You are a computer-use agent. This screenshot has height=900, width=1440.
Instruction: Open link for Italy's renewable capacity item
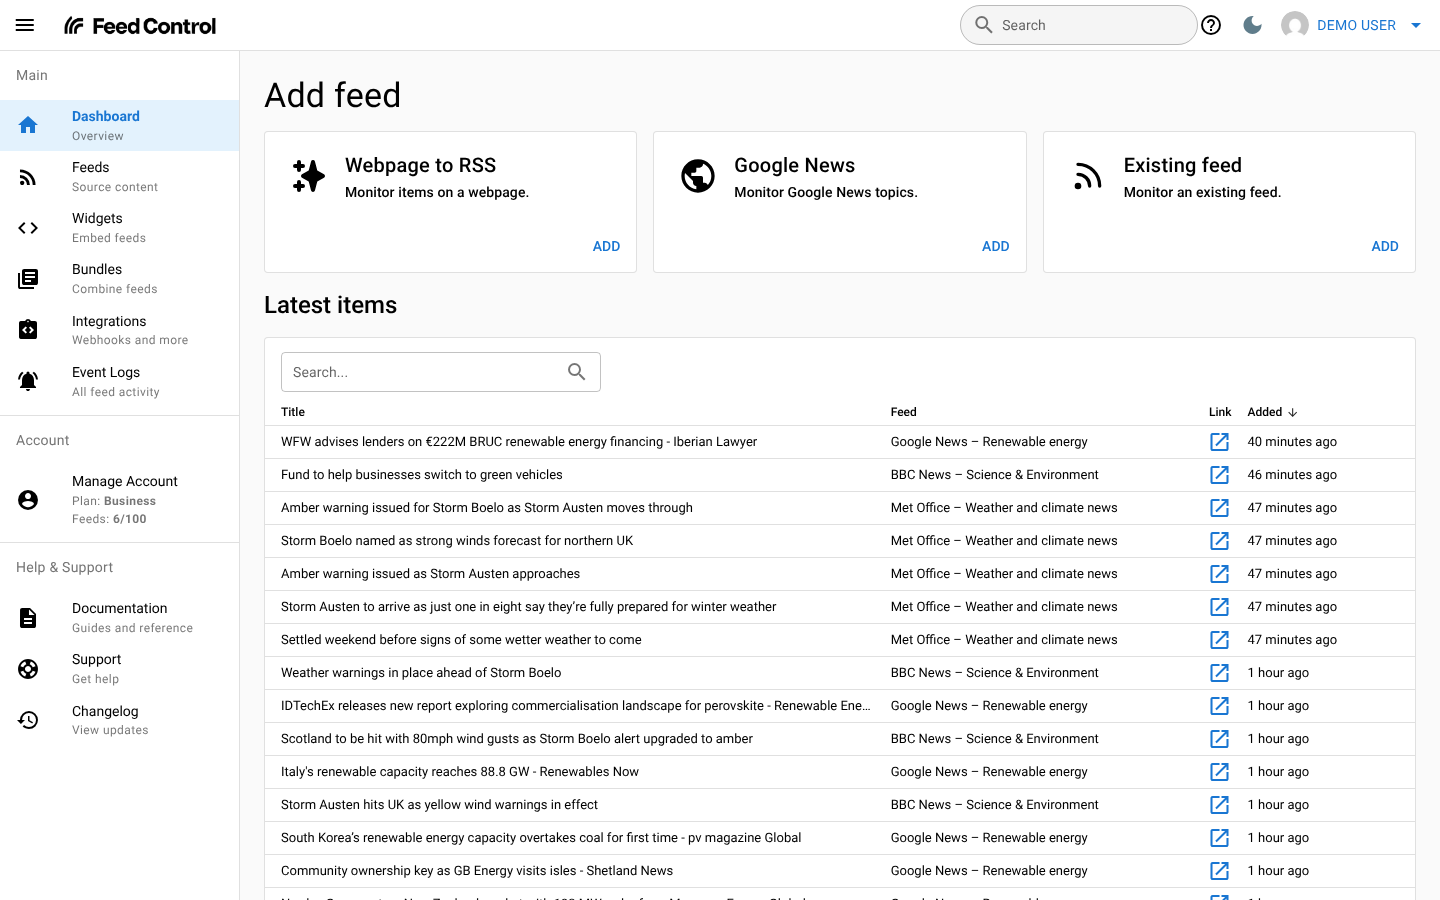(x=1220, y=772)
